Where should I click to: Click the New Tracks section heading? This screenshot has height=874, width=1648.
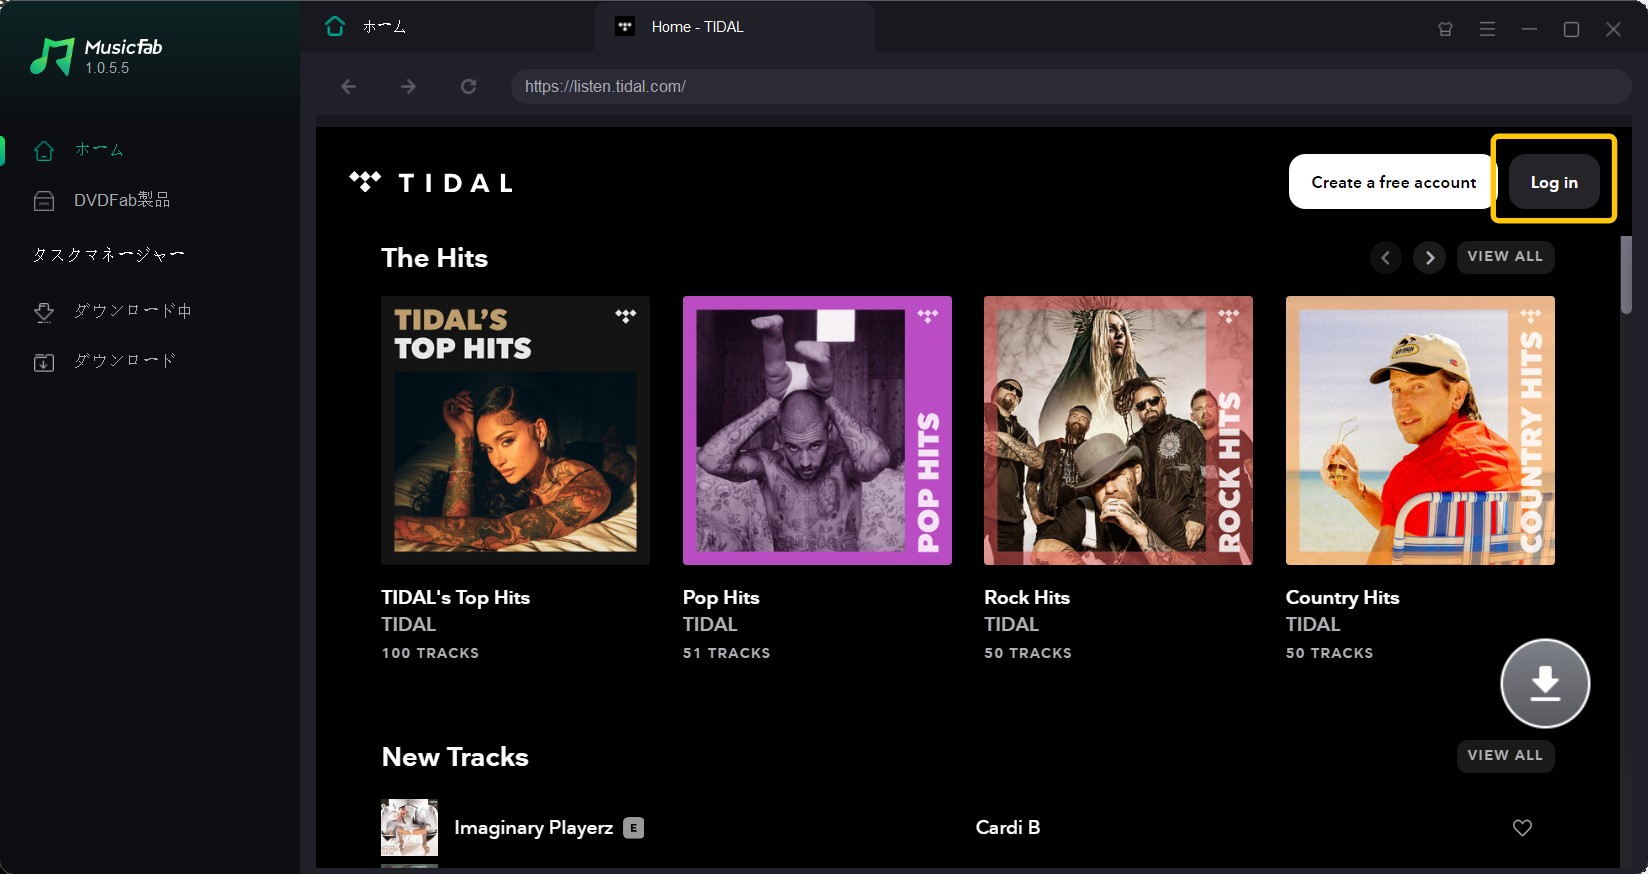(455, 757)
